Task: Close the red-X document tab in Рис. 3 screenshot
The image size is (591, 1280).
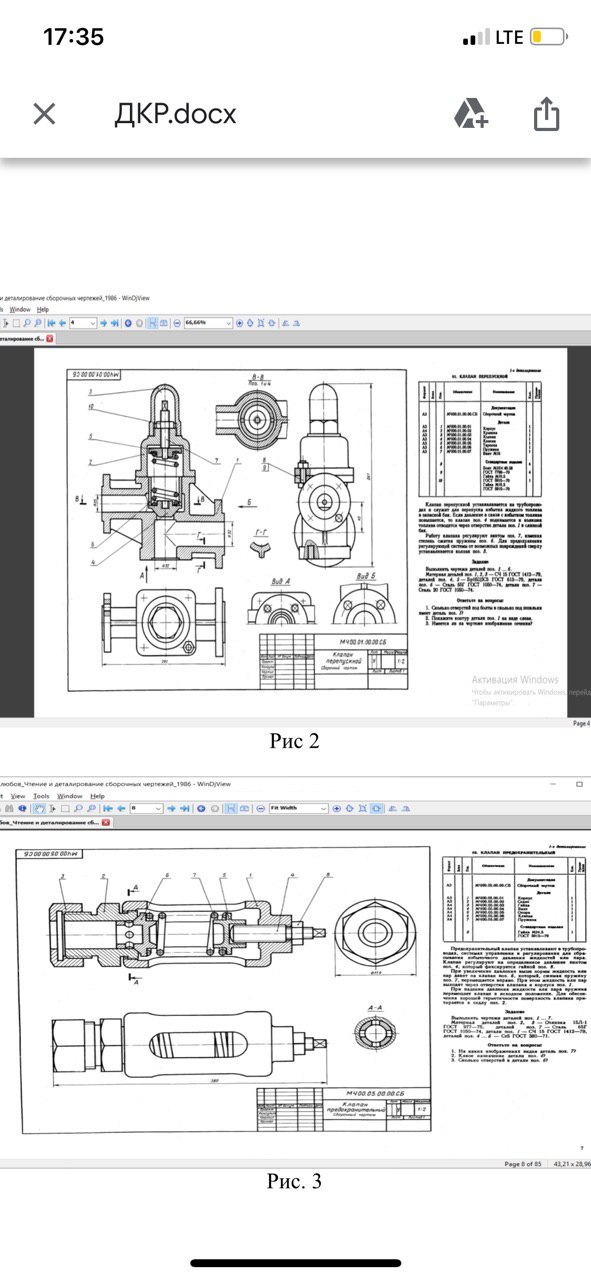Action: [105, 822]
